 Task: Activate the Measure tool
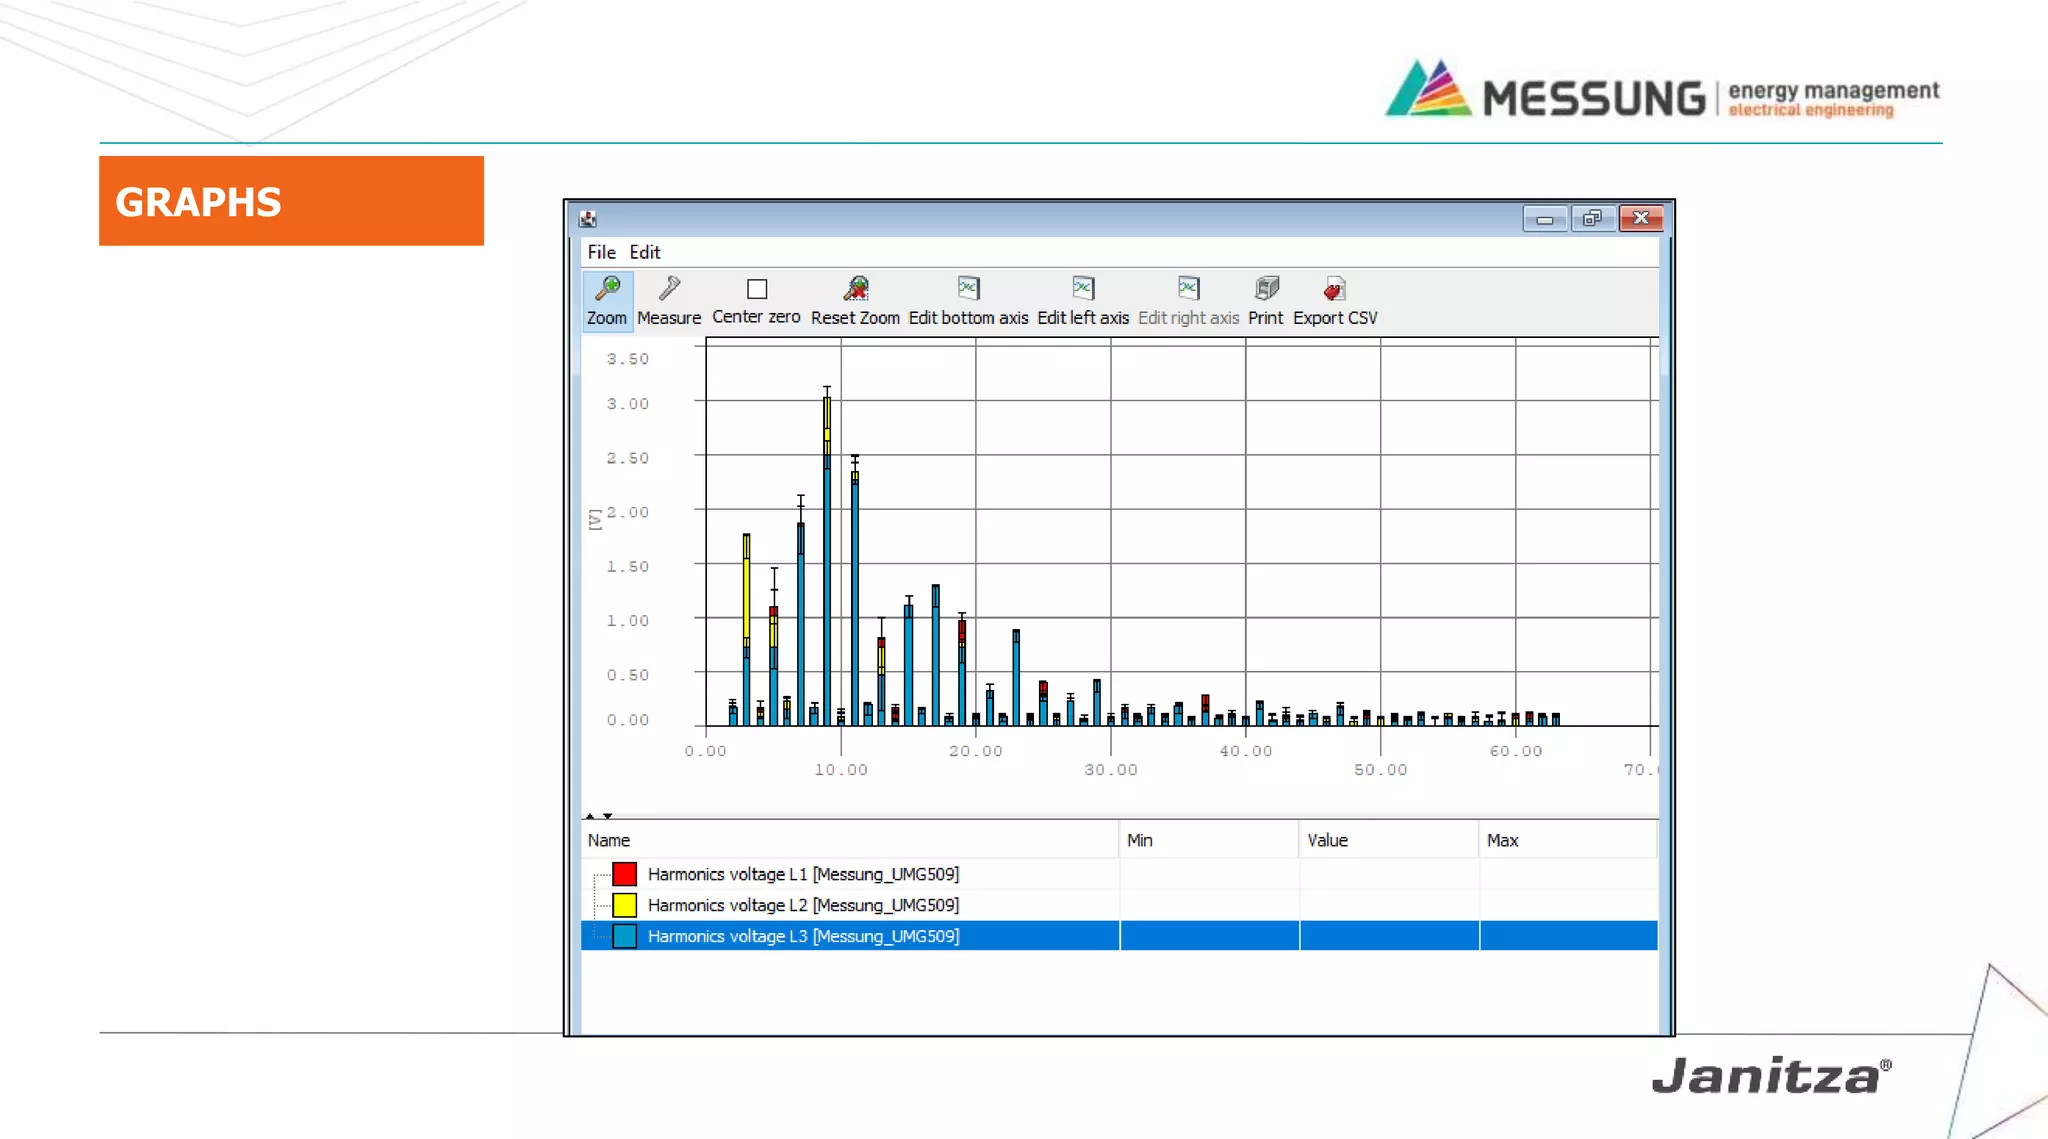click(x=669, y=289)
